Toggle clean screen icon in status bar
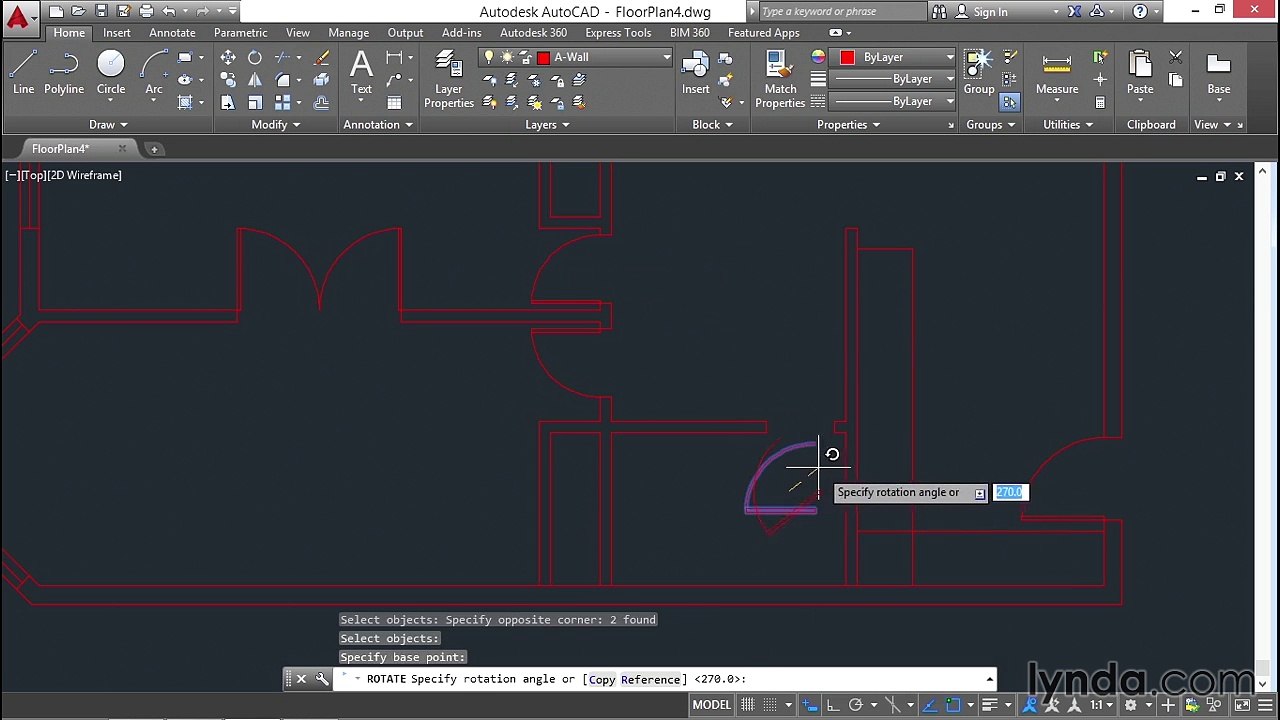Screen dimensions: 1280x720 pos(1241,705)
